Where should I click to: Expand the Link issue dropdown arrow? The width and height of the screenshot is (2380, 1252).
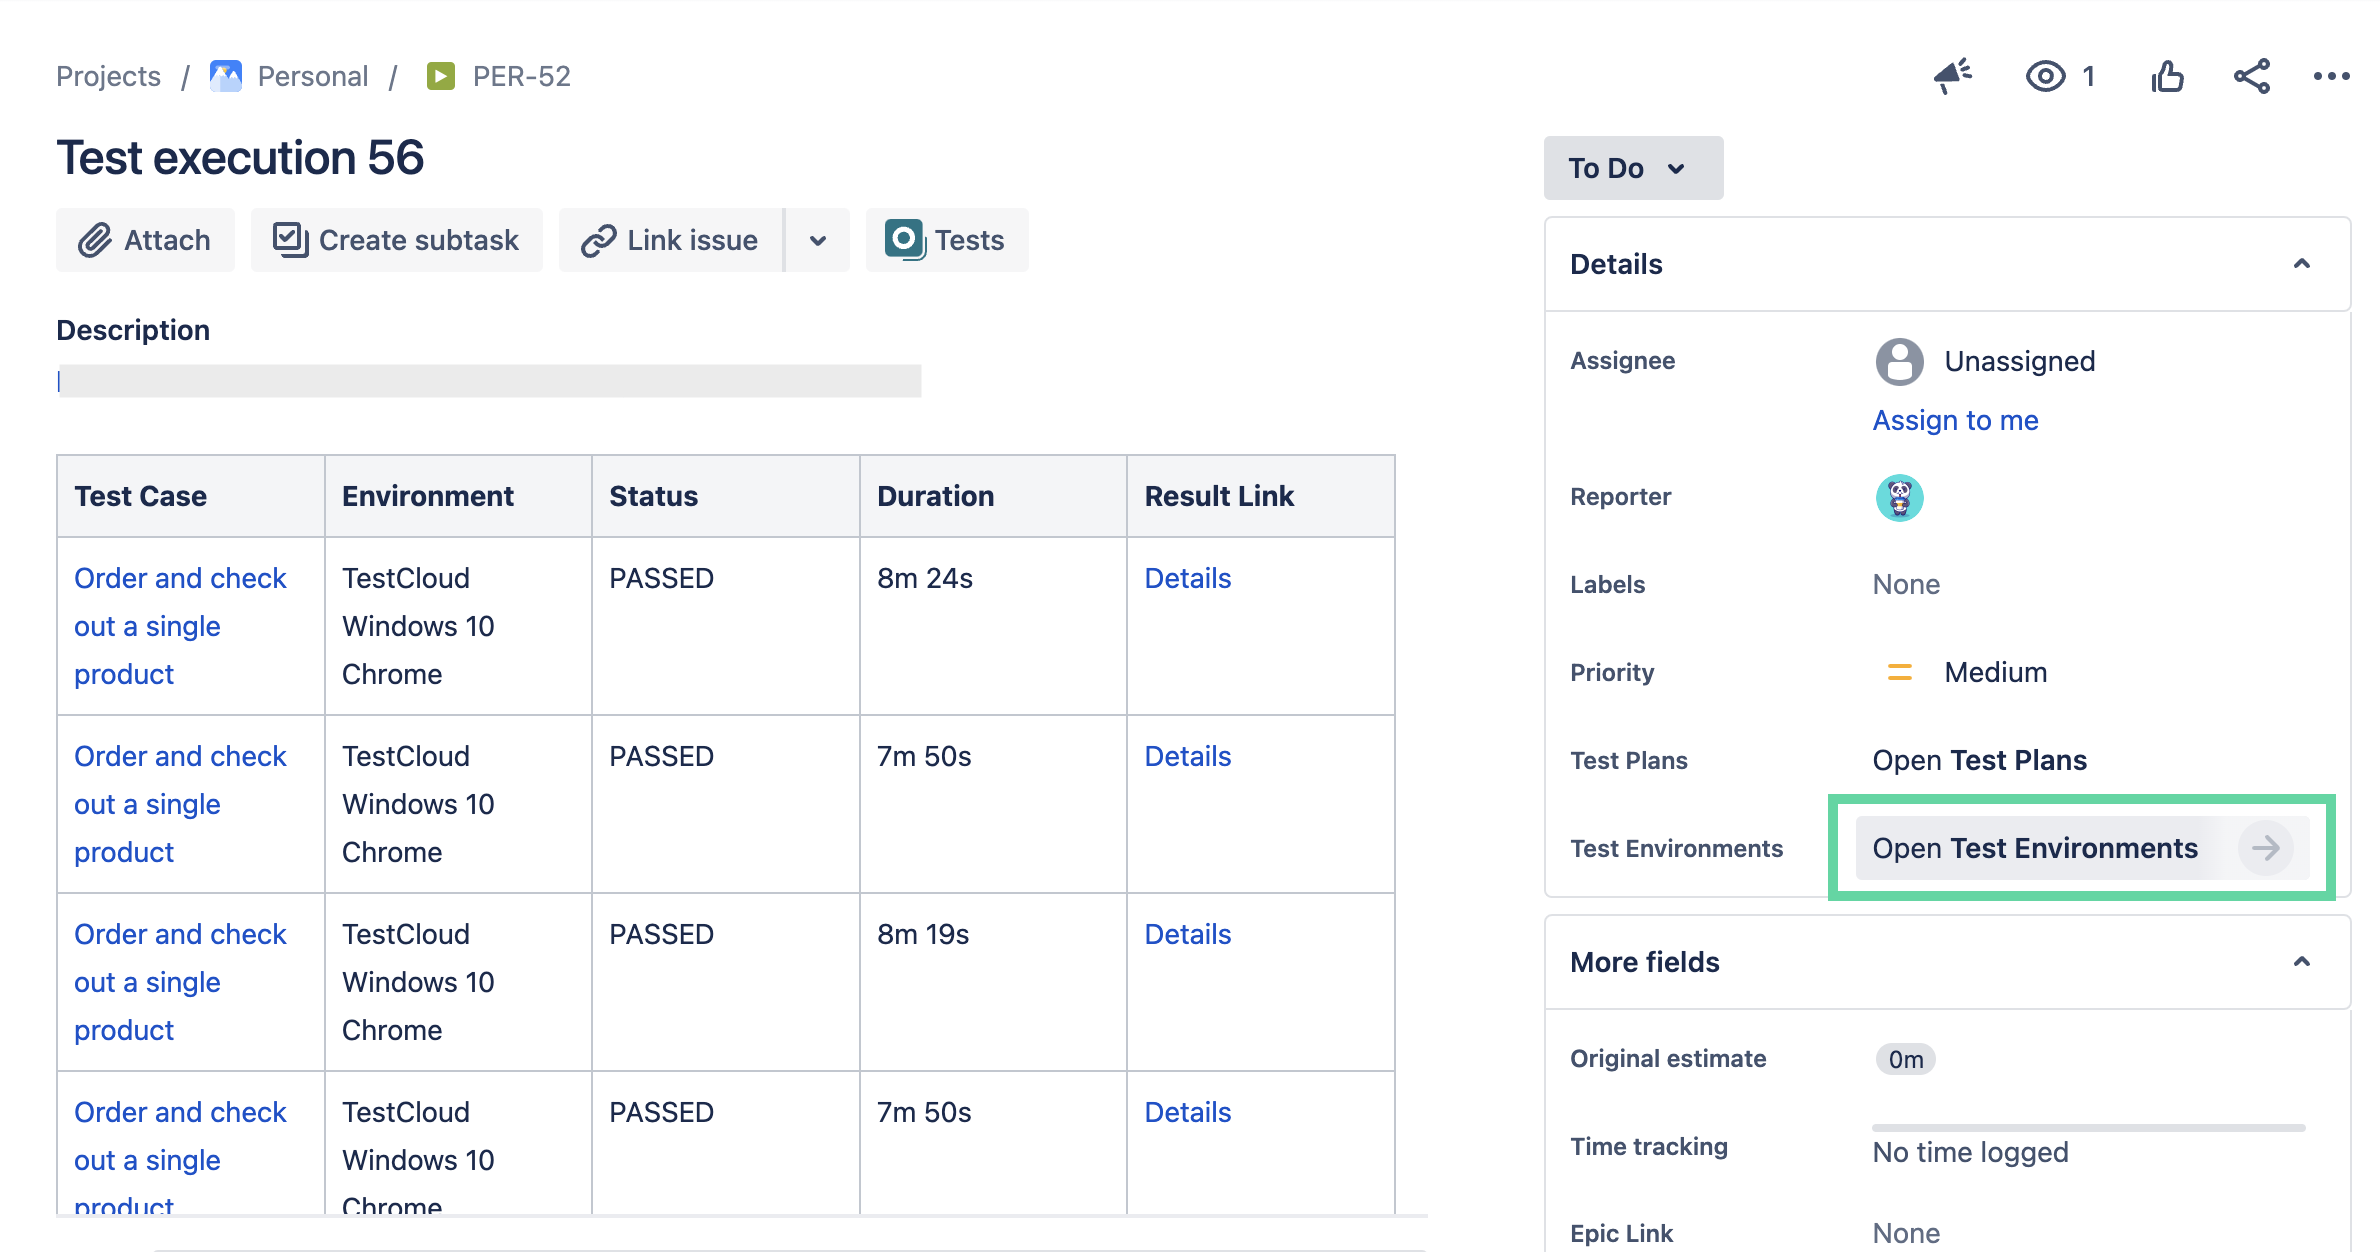tap(818, 240)
